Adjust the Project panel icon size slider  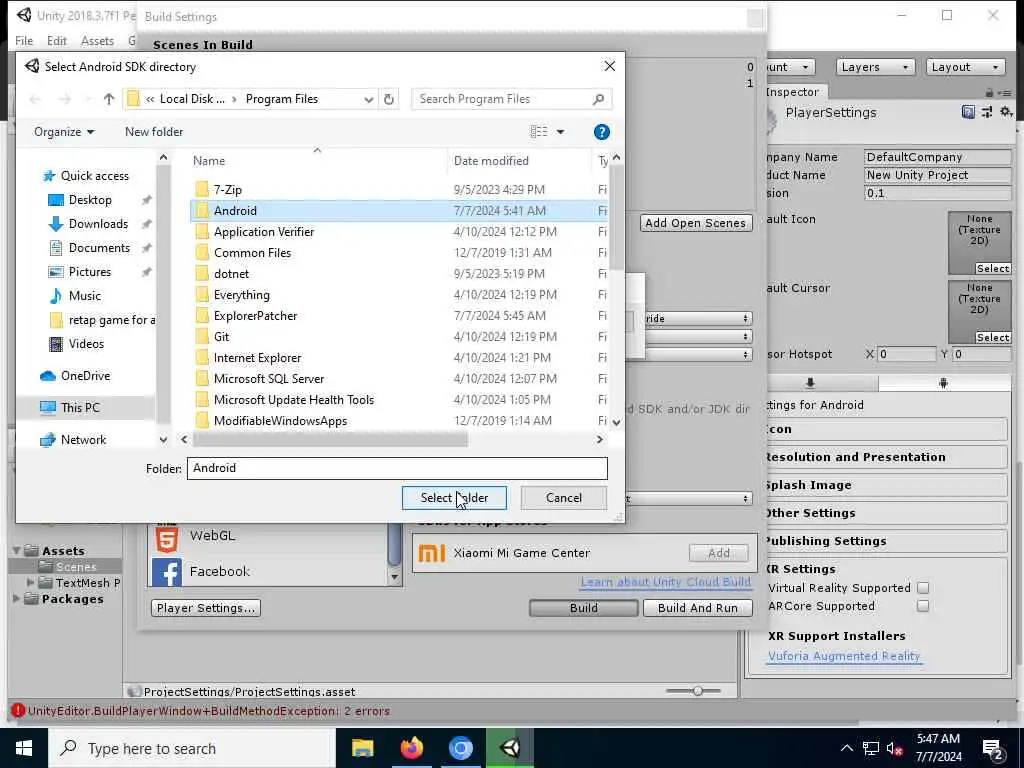[x=697, y=690]
